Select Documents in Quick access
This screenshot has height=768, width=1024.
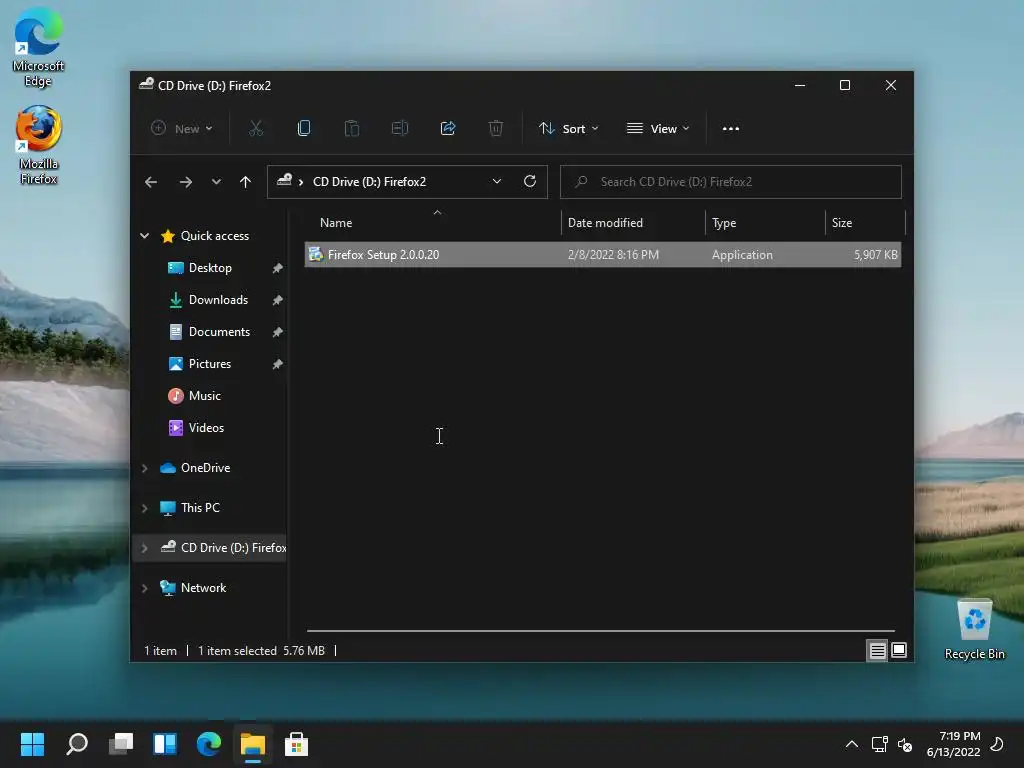click(x=219, y=332)
